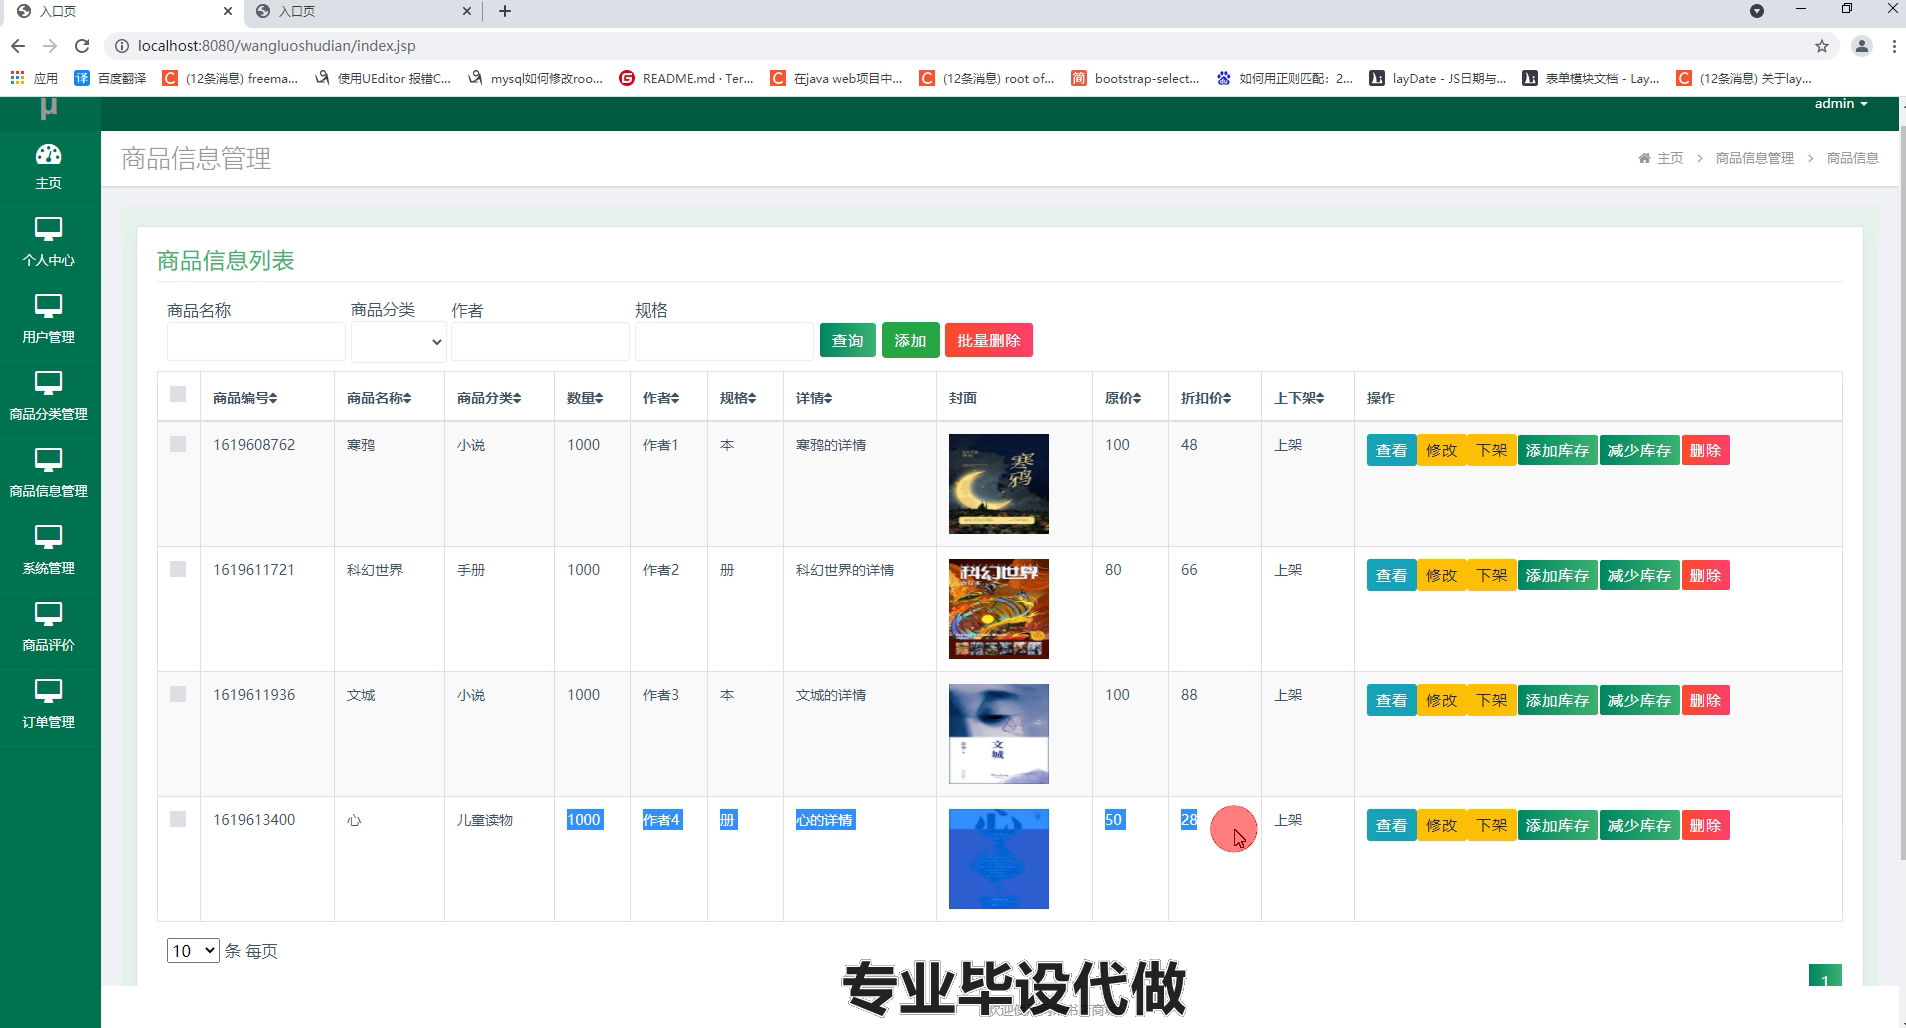Click the home icon in breadcrumb

tap(1644, 158)
